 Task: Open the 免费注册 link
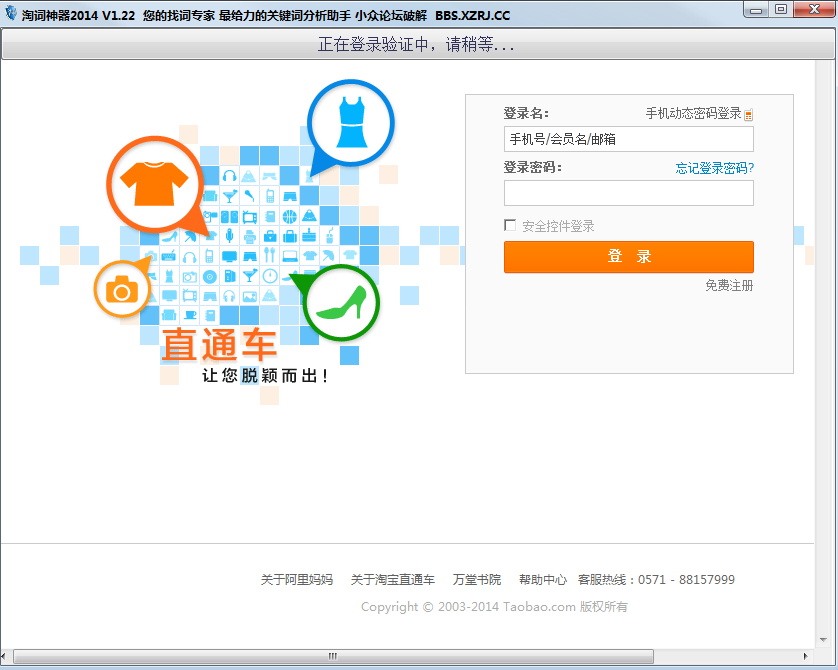coord(728,285)
